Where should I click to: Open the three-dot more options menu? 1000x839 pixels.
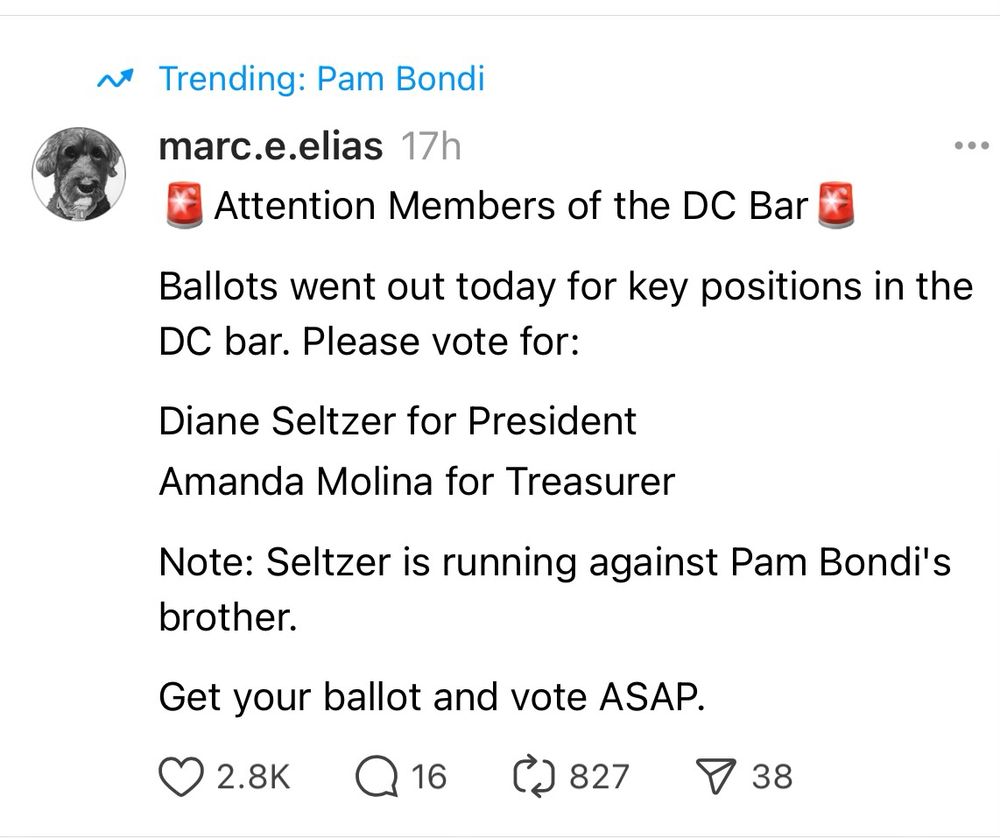coord(971,146)
